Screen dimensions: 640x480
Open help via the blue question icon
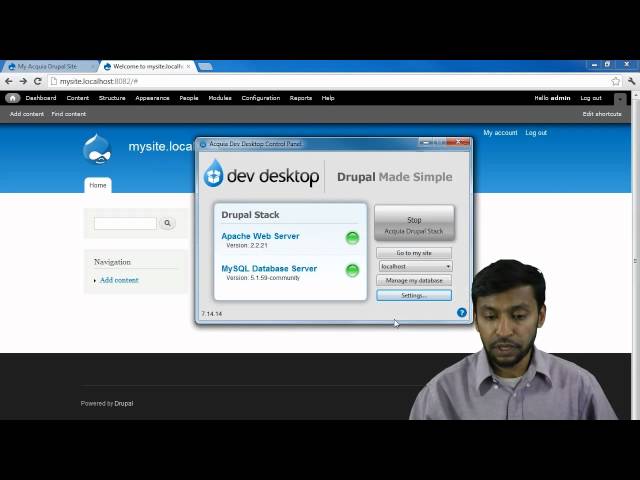462,313
